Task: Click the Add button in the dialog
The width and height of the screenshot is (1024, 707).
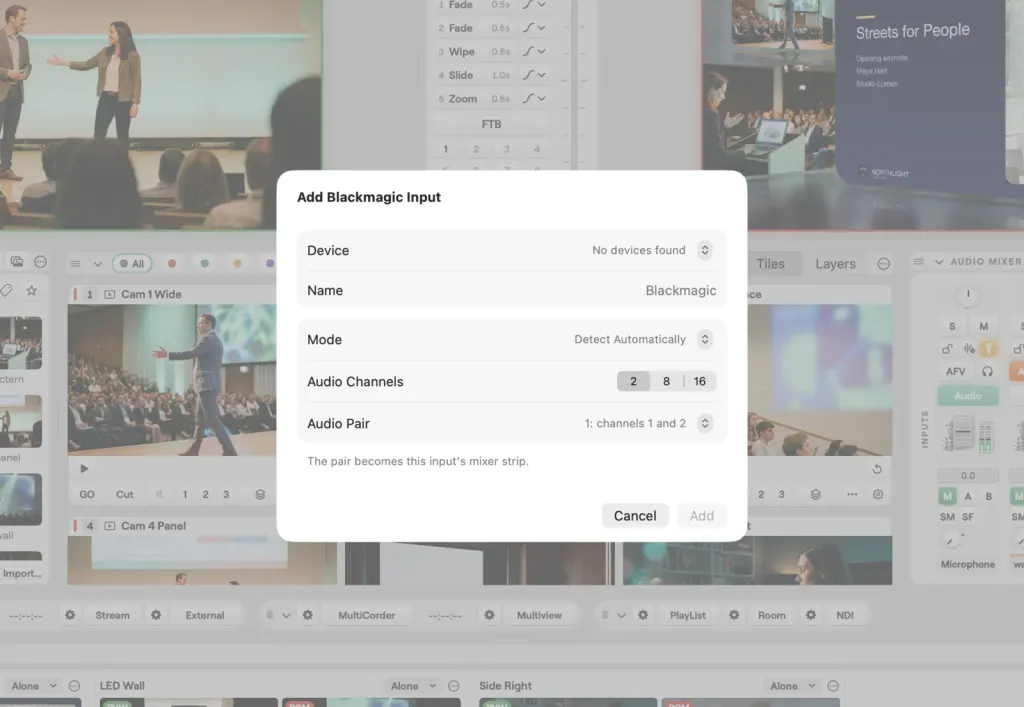Action: pos(702,516)
